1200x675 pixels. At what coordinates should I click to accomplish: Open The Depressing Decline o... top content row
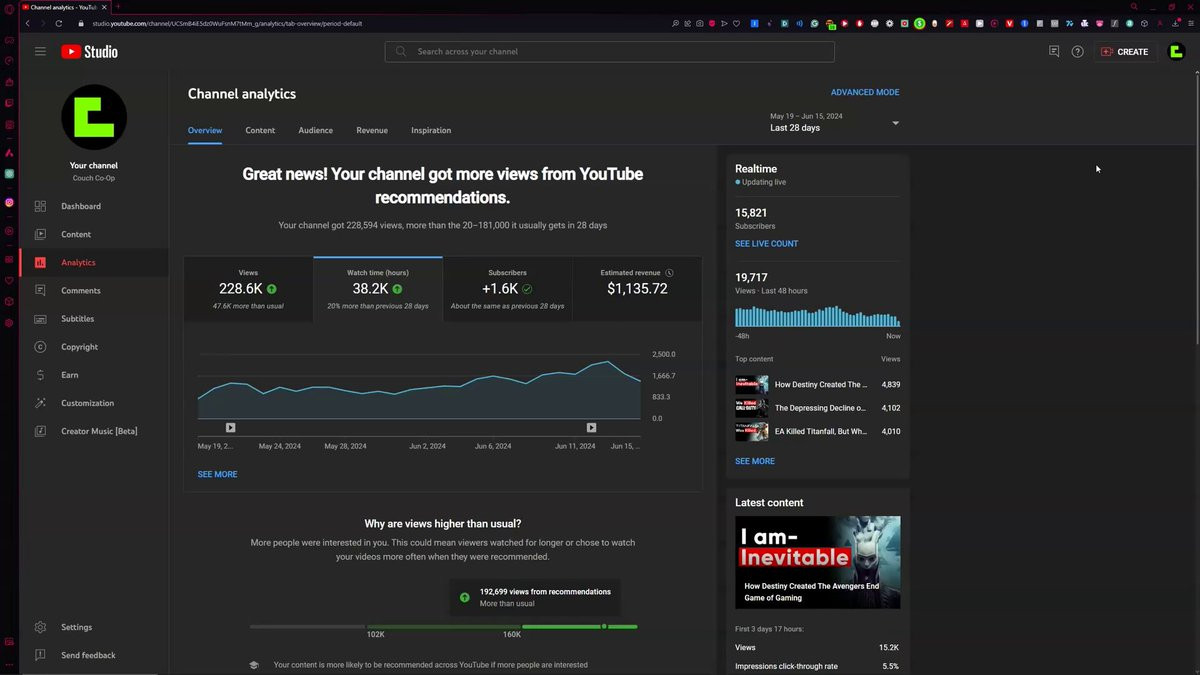click(x=818, y=408)
